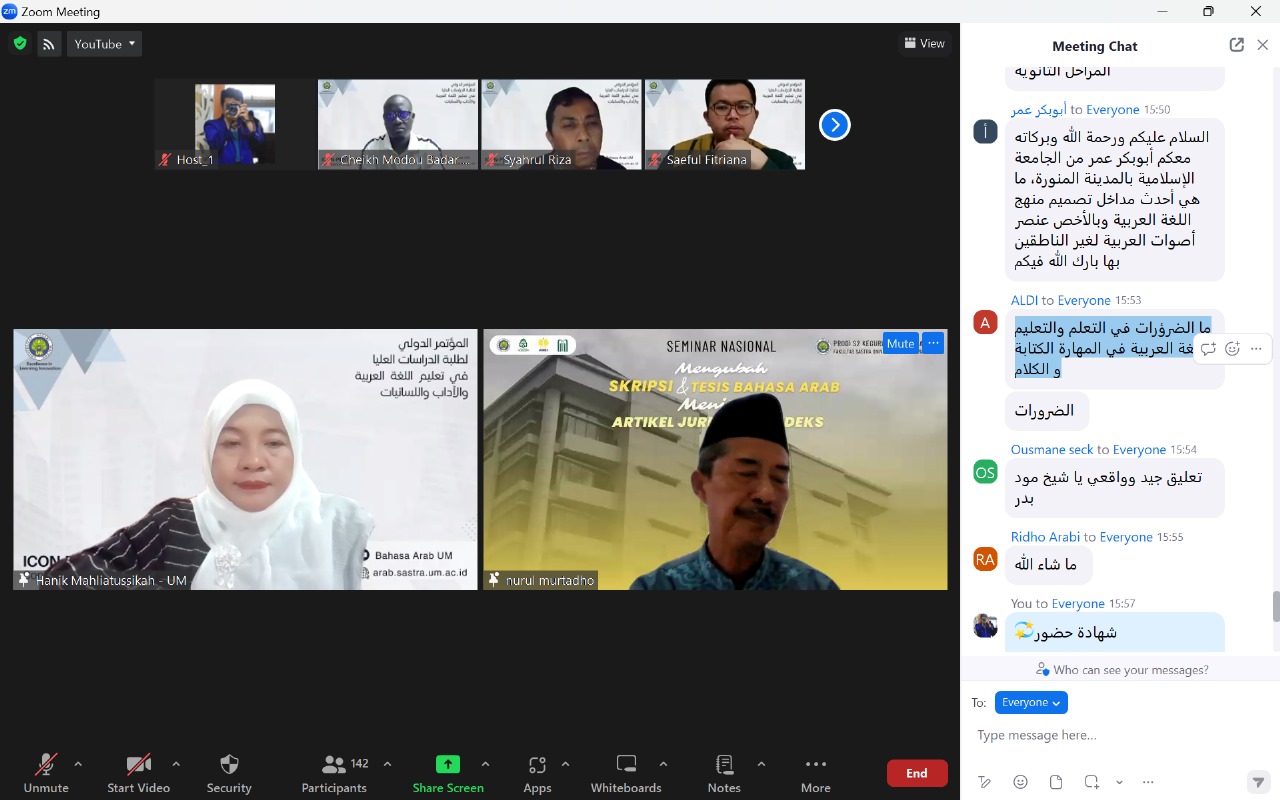Click the chat message input field
Viewport: 1280px width, 800px height.
1110,735
